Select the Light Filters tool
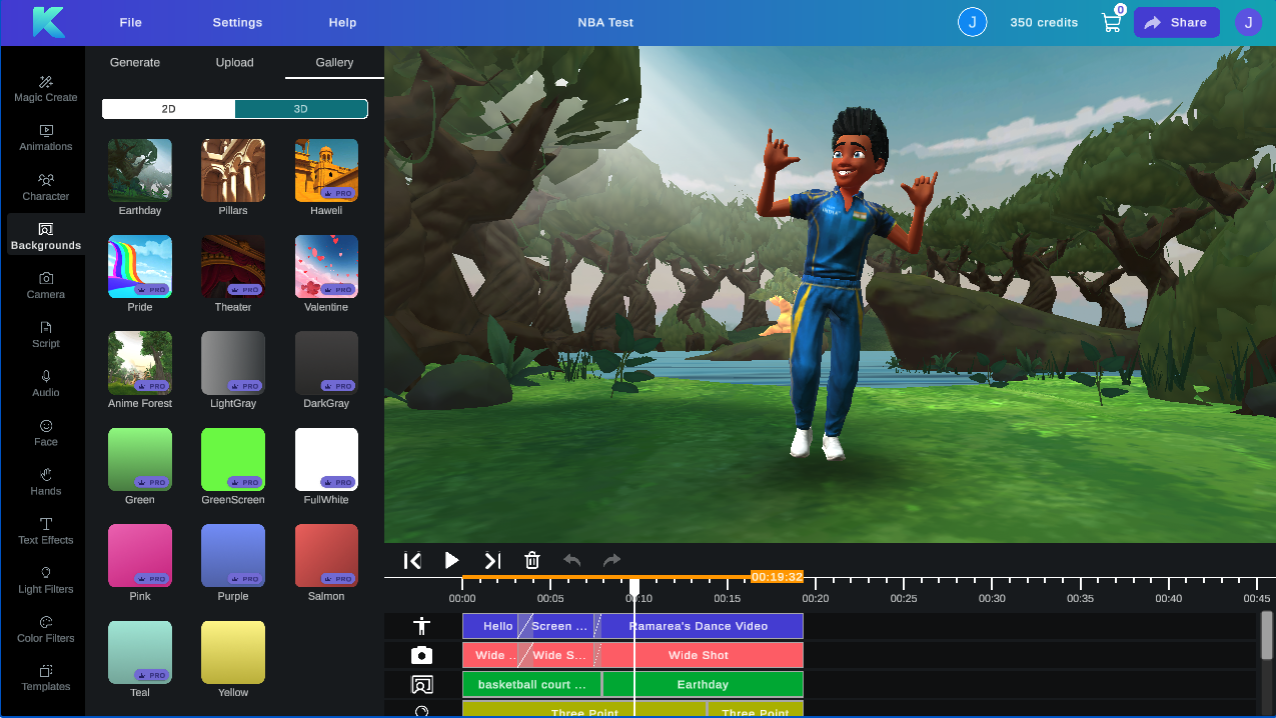 click(45, 580)
